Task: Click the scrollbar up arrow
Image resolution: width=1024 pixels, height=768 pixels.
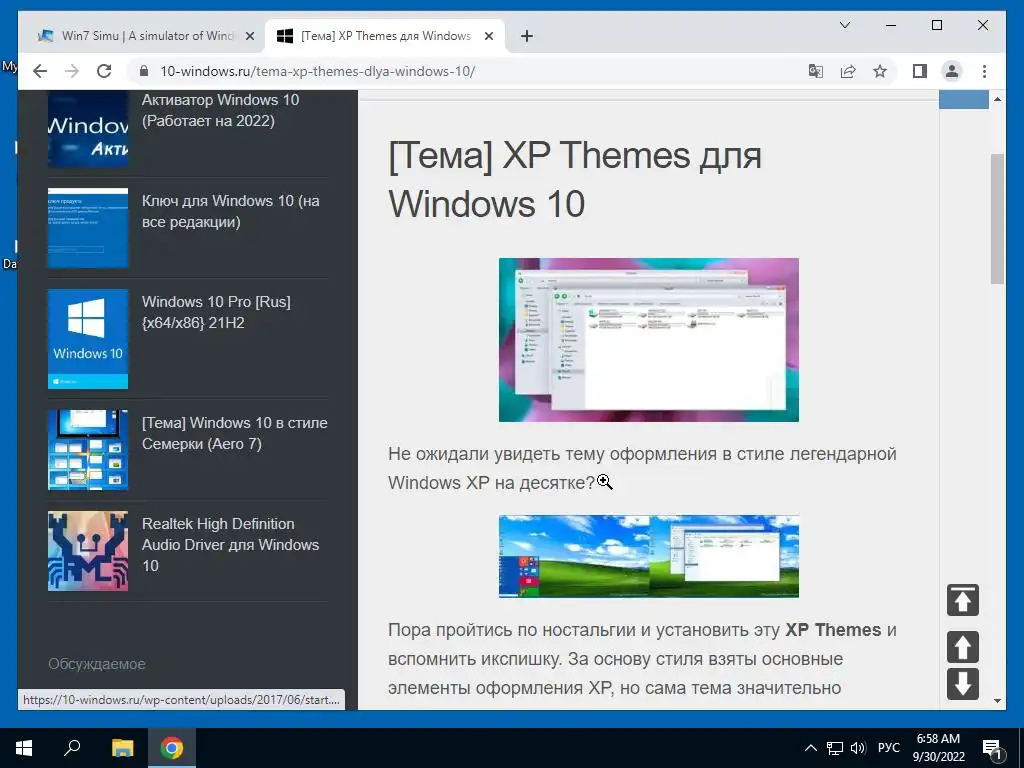Action: tap(997, 99)
